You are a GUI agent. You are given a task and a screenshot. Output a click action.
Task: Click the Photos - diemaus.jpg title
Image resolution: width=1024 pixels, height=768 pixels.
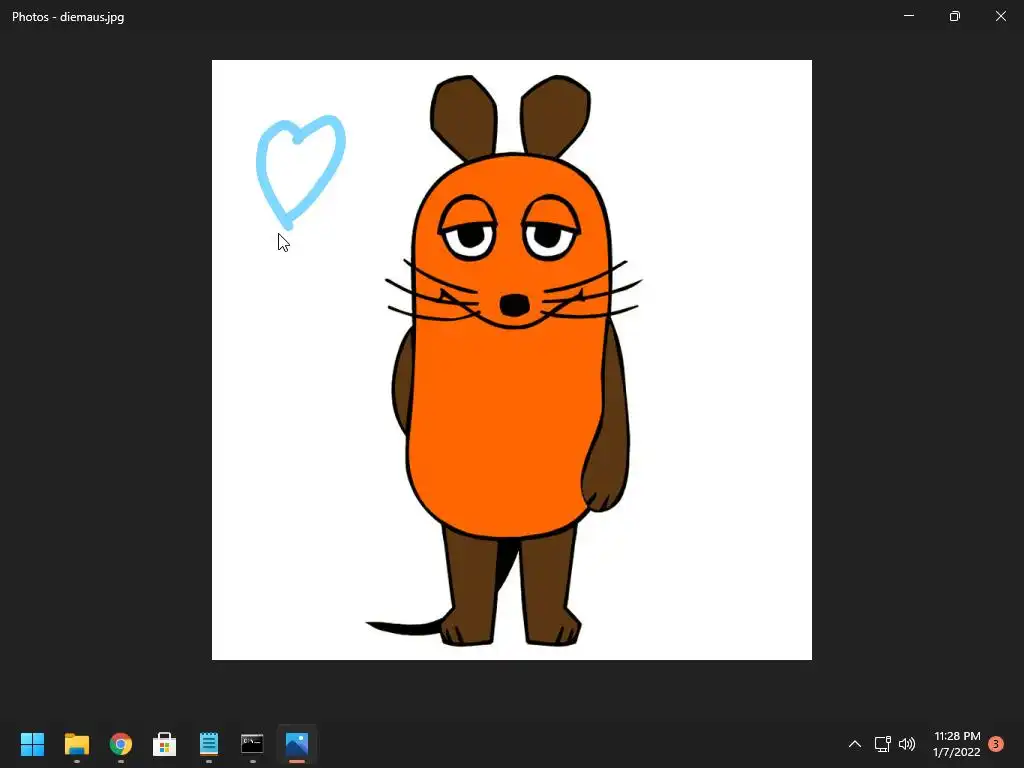(x=68, y=17)
